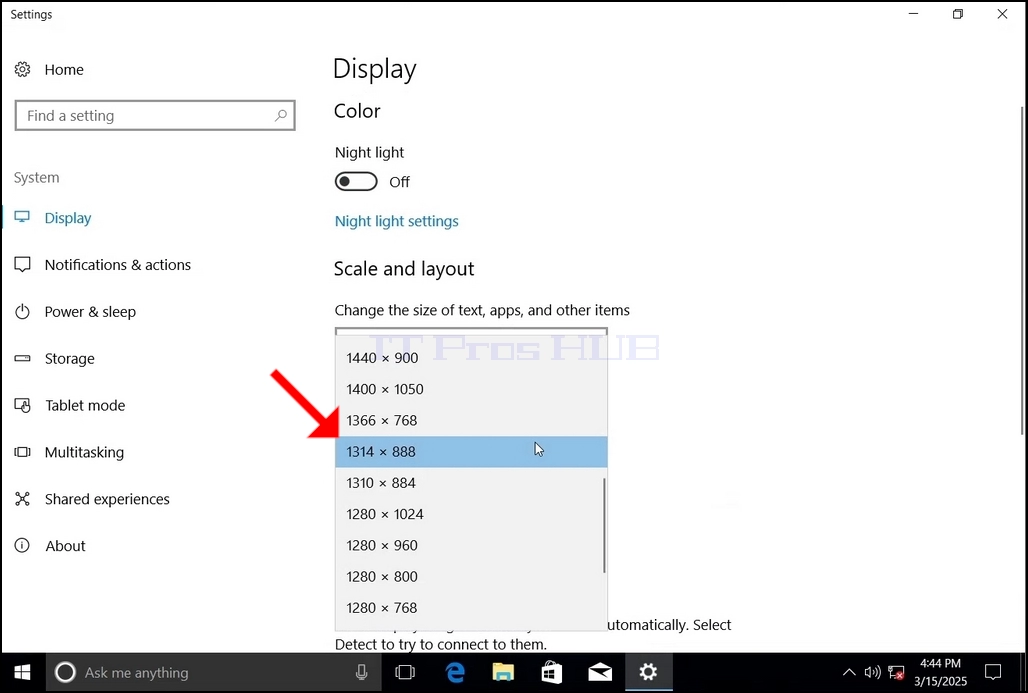
Task: Open Power & sleep settings
Action: pos(90,311)
